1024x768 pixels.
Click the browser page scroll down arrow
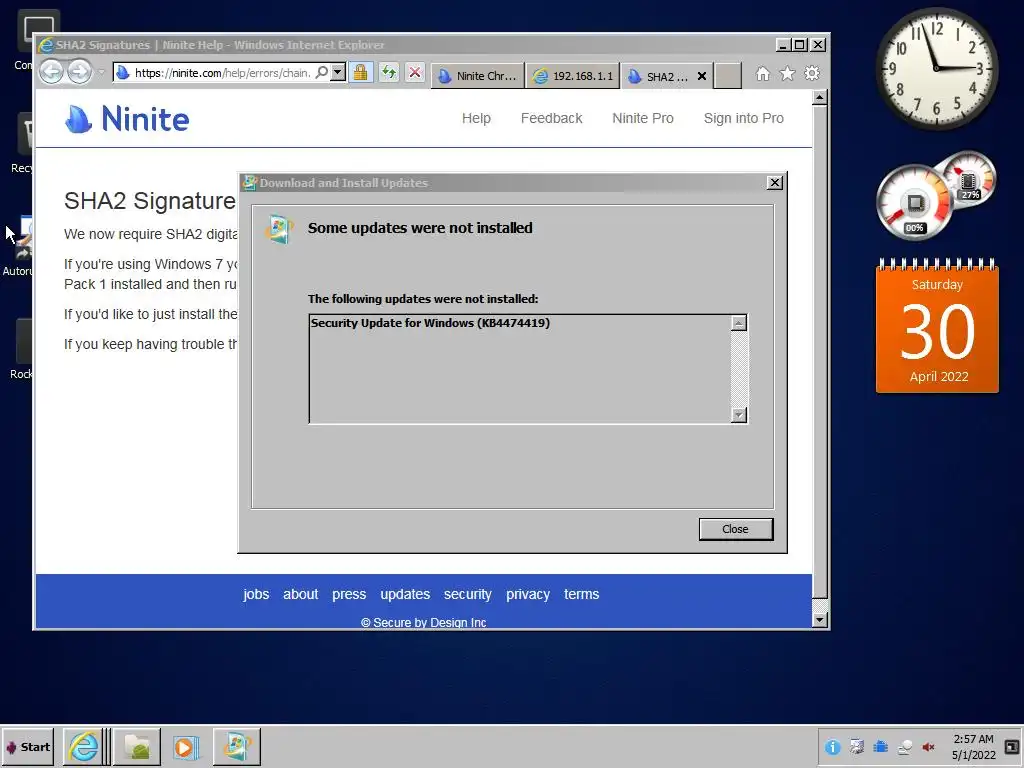(x=820, y=620)
